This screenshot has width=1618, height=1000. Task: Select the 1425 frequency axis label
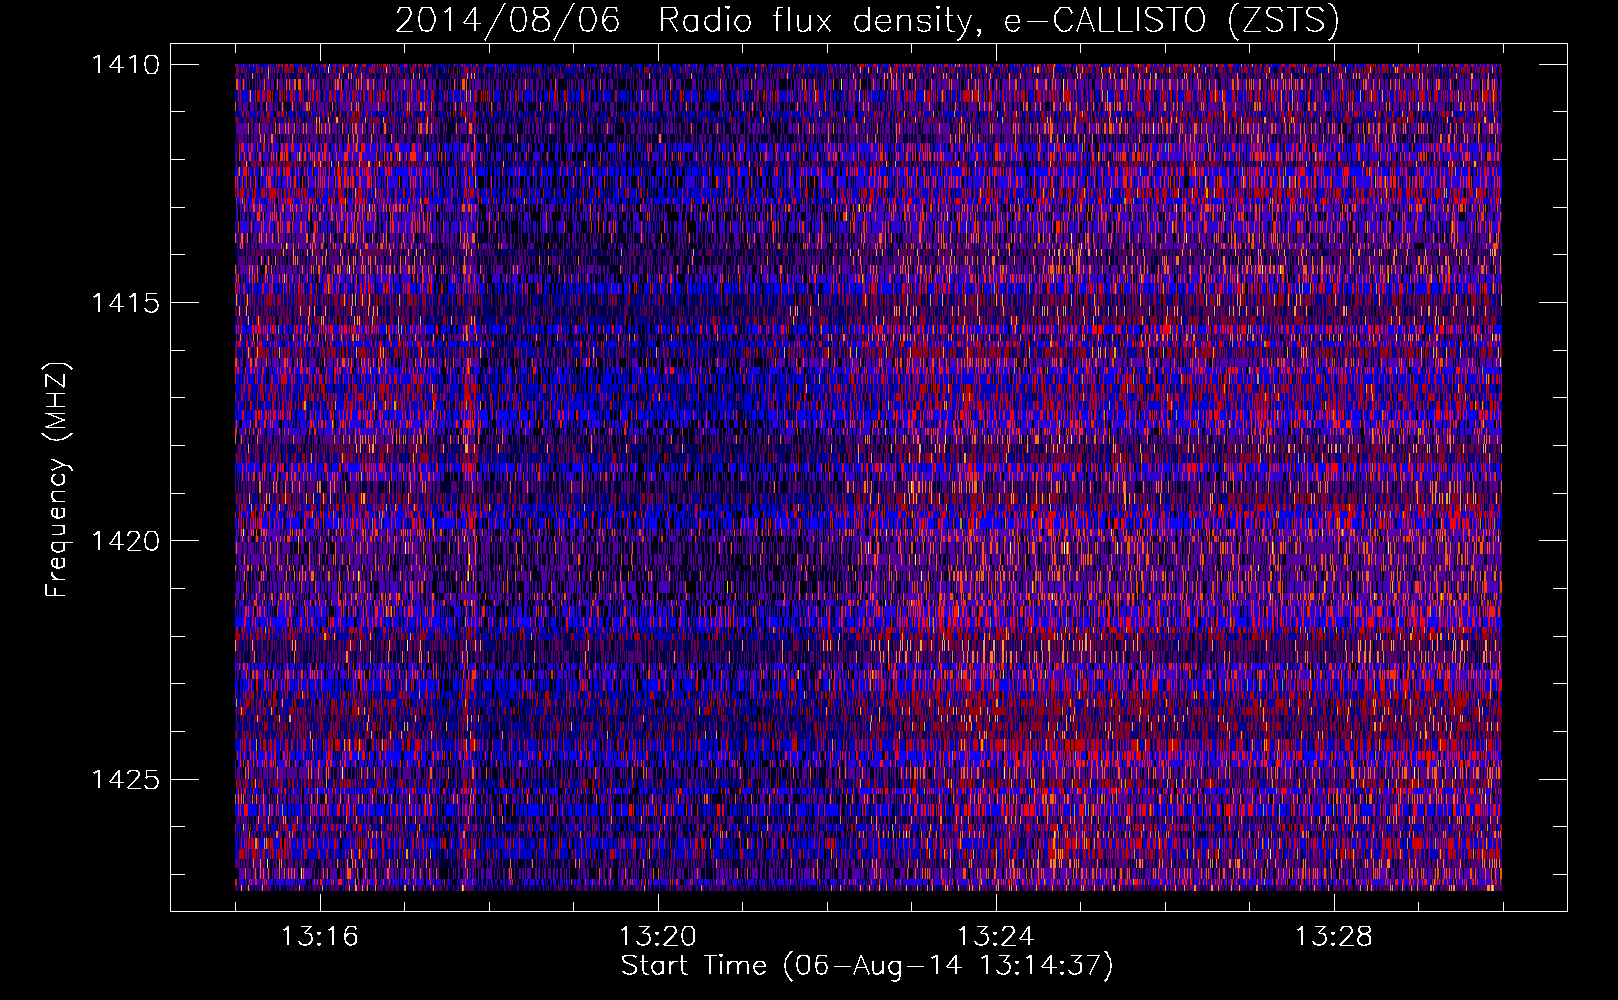click(x=125, y=779)
